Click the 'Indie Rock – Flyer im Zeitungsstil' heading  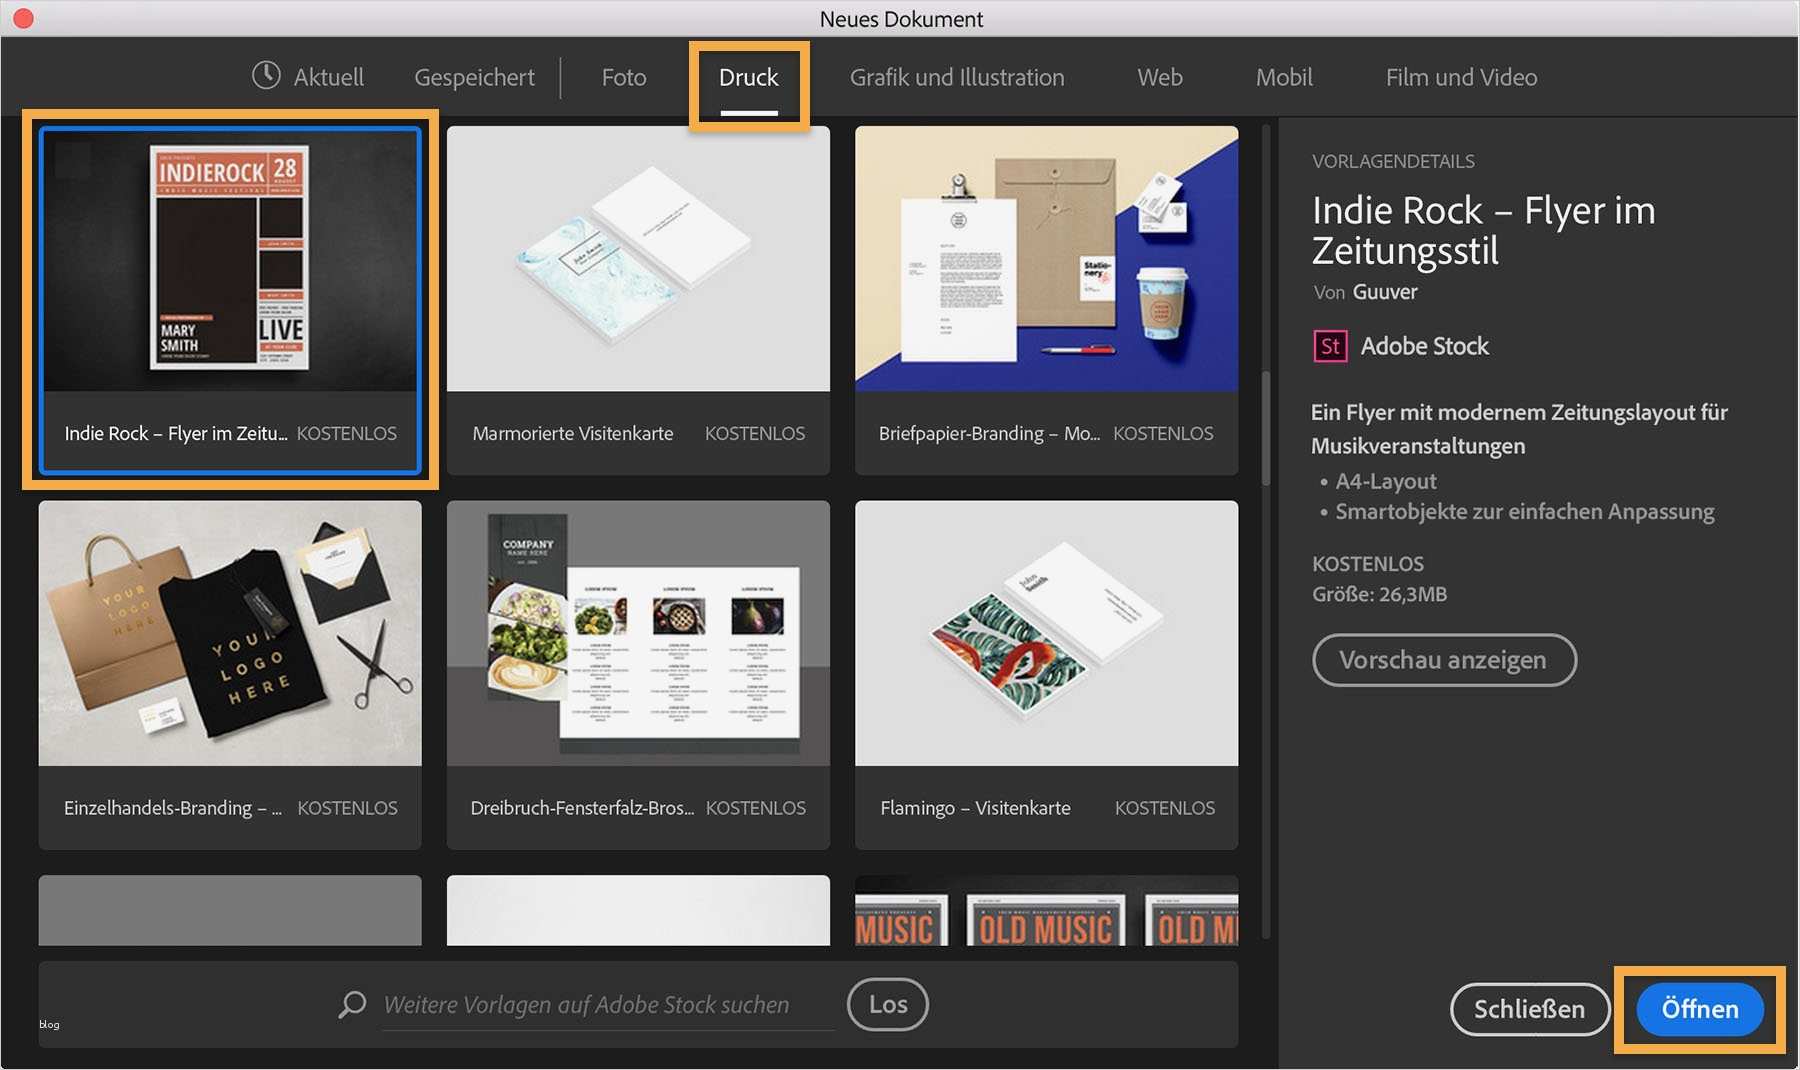(1483, 230)
